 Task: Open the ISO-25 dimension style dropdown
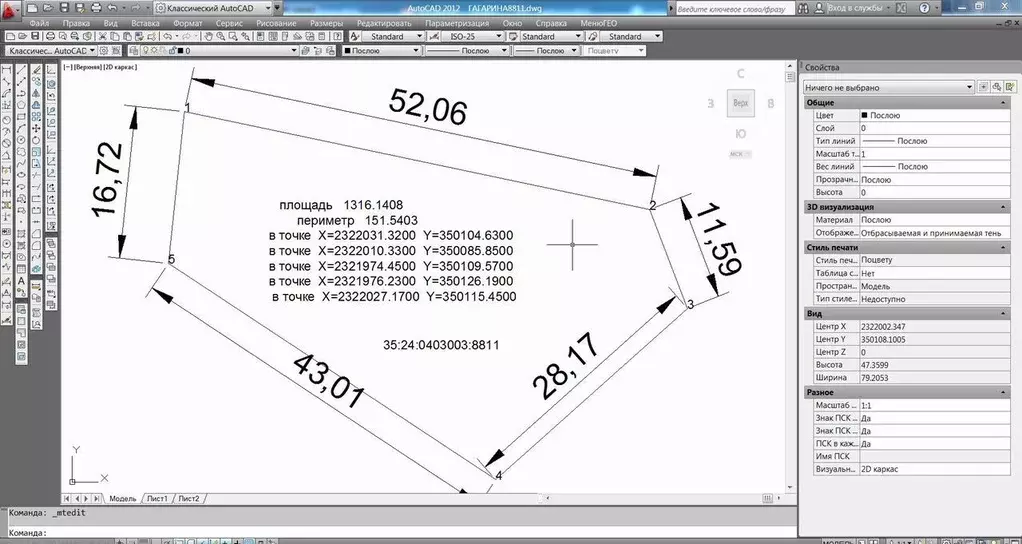(x=474, y=36)
